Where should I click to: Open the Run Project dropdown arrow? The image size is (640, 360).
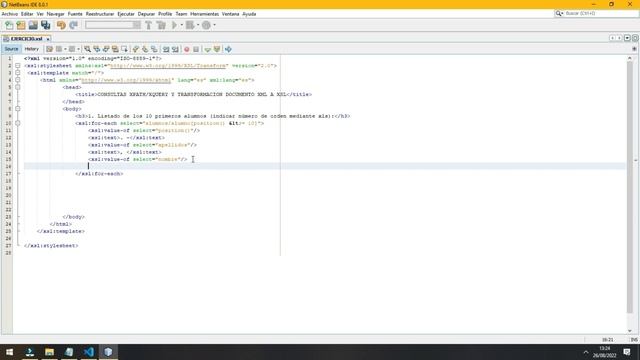tap(182, 25)
